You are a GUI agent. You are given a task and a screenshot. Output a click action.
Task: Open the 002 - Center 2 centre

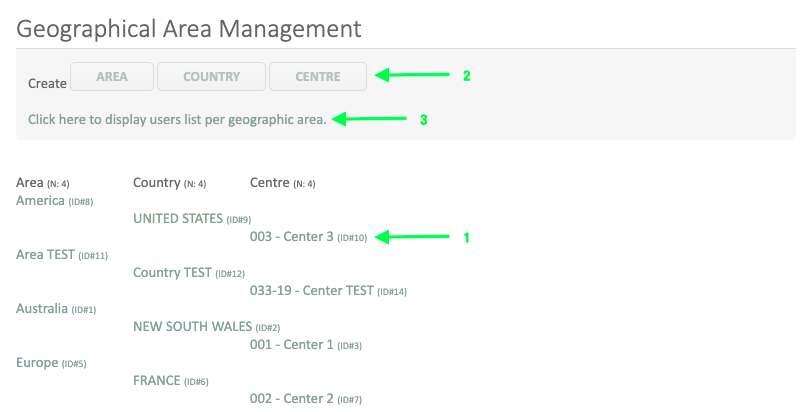292,399
